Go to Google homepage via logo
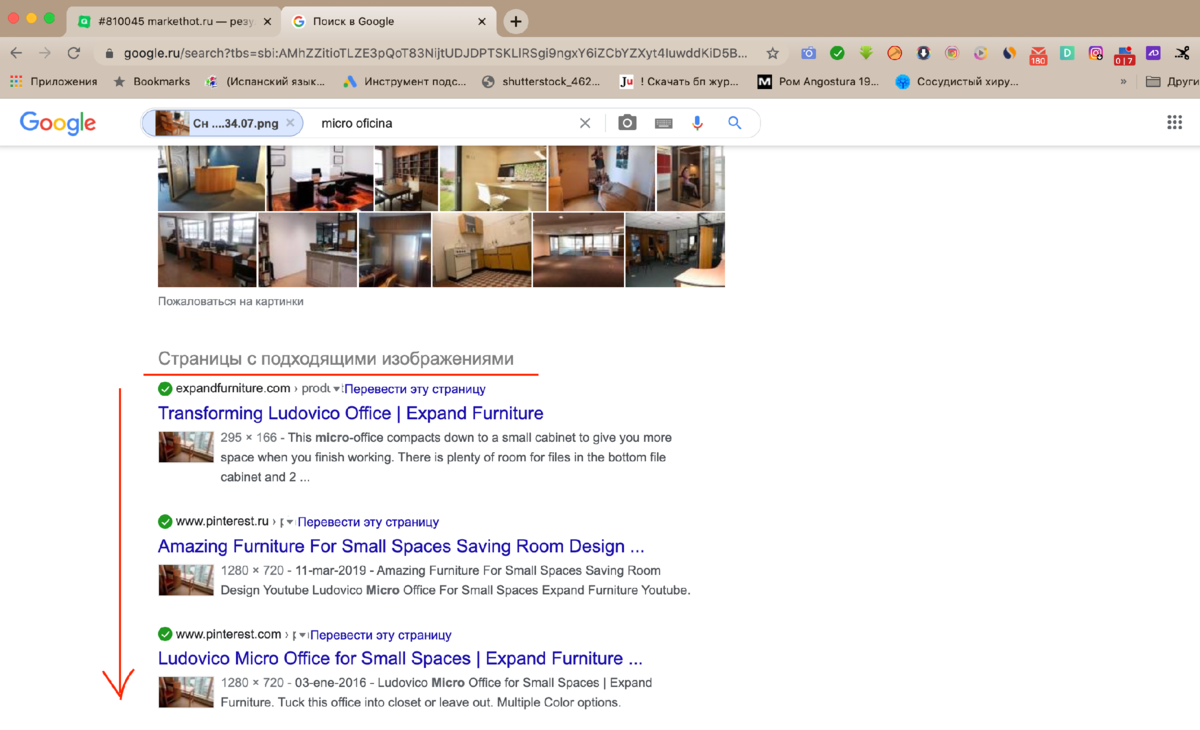1200x730 pixels. (58, 123)
